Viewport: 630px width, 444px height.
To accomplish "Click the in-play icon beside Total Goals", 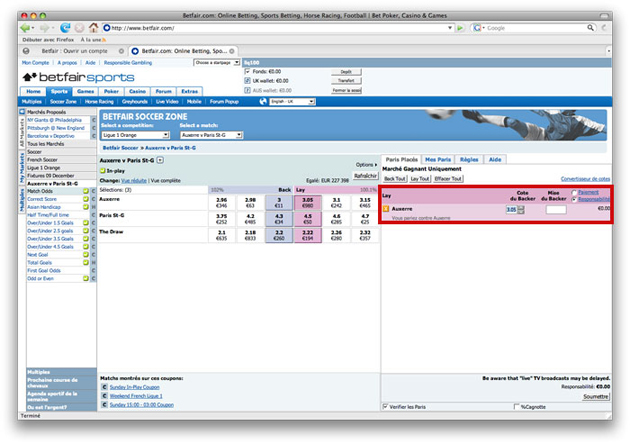I will (x=86, y=263).
